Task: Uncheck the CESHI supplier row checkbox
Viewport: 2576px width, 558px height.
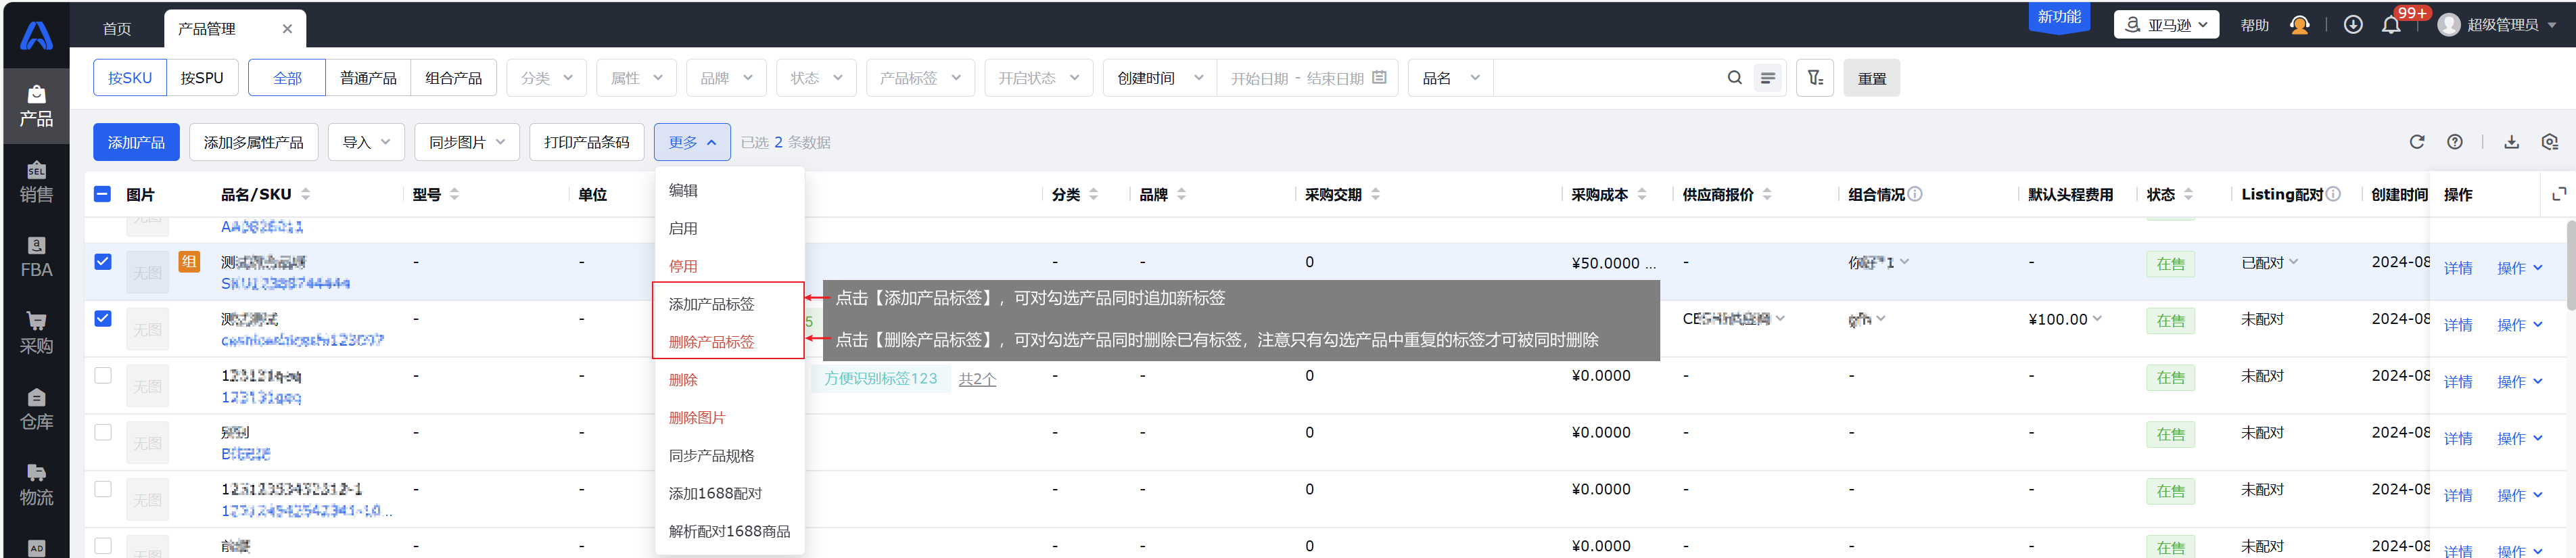Action: [x=102, y=319]
